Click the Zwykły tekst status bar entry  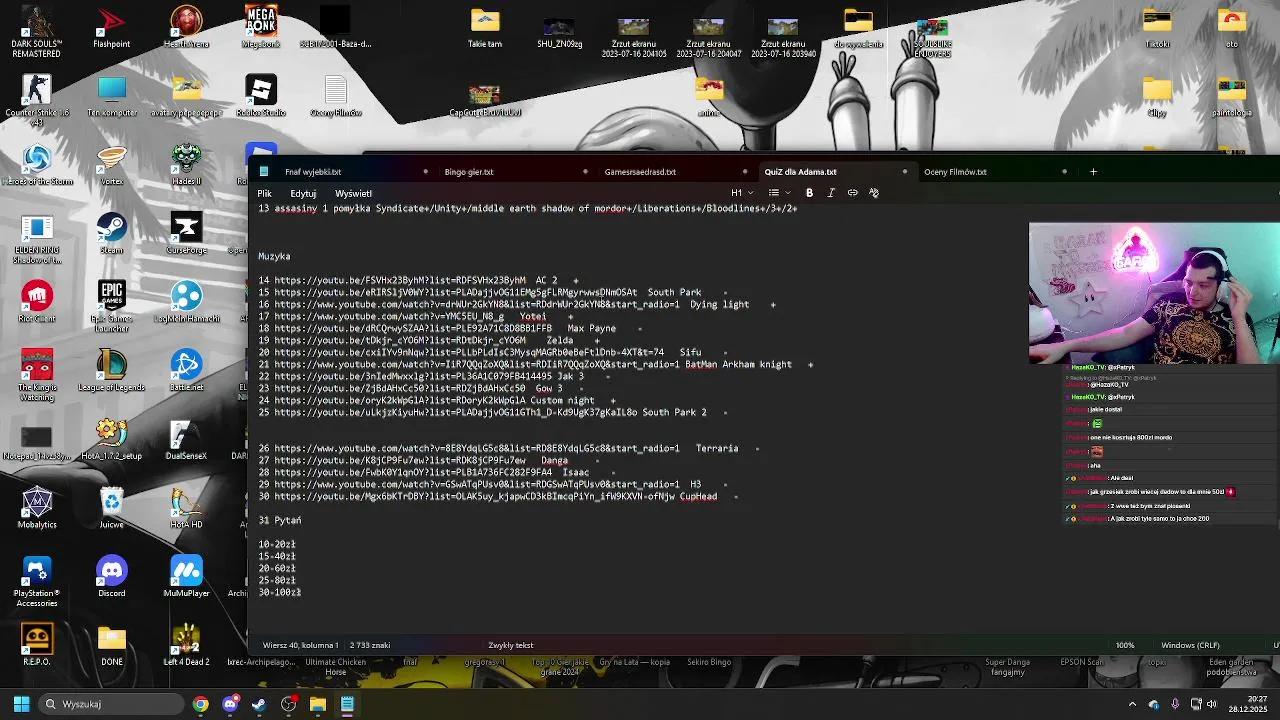coord(511,645)
